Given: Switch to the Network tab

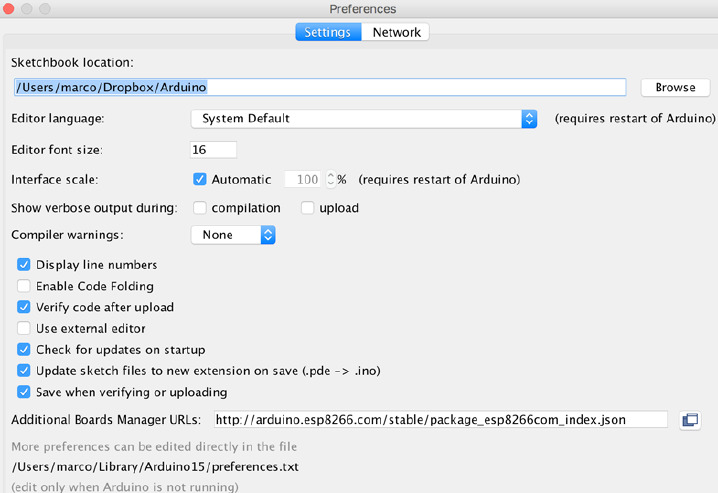Looking at the screenshot, I should pyautogui.click(x=396, y=32).
